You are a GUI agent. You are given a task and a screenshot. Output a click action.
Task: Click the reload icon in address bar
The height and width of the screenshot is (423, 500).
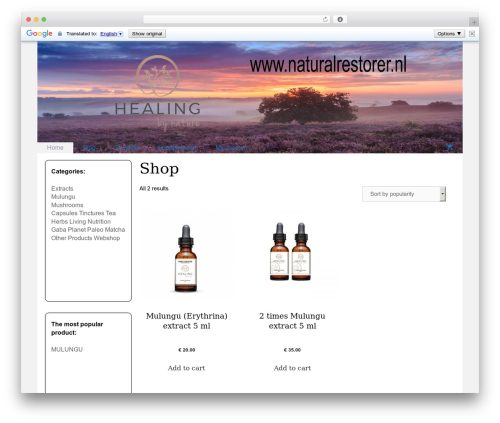325,19
